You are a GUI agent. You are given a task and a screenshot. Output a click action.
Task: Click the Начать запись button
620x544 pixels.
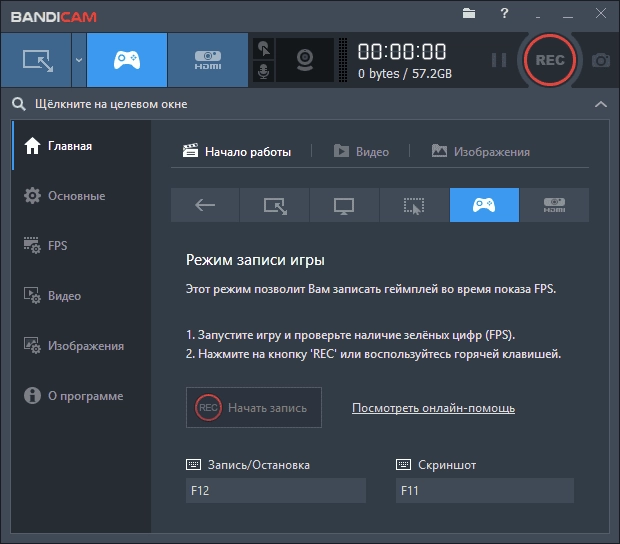tap(254, 408)
